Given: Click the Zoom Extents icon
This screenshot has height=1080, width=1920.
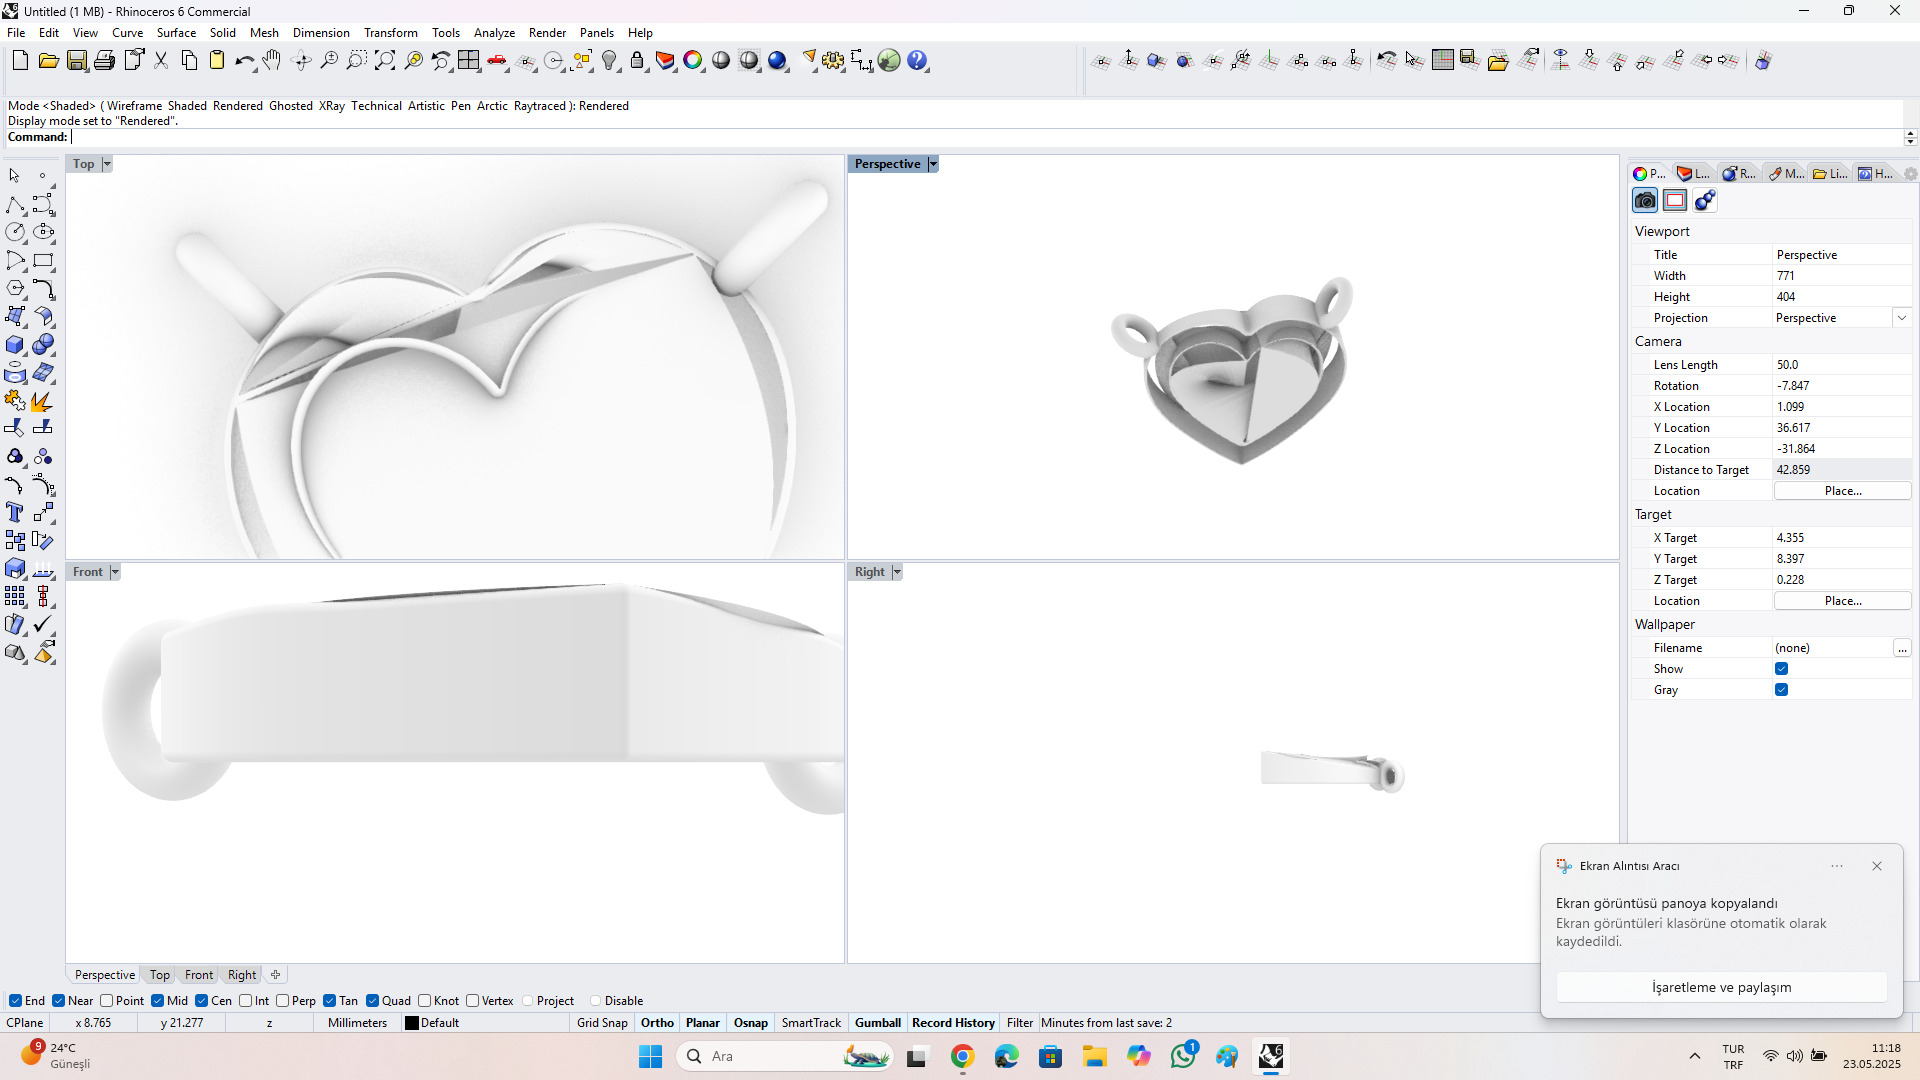Looking at the screenshot, I should tap(385, 61).
